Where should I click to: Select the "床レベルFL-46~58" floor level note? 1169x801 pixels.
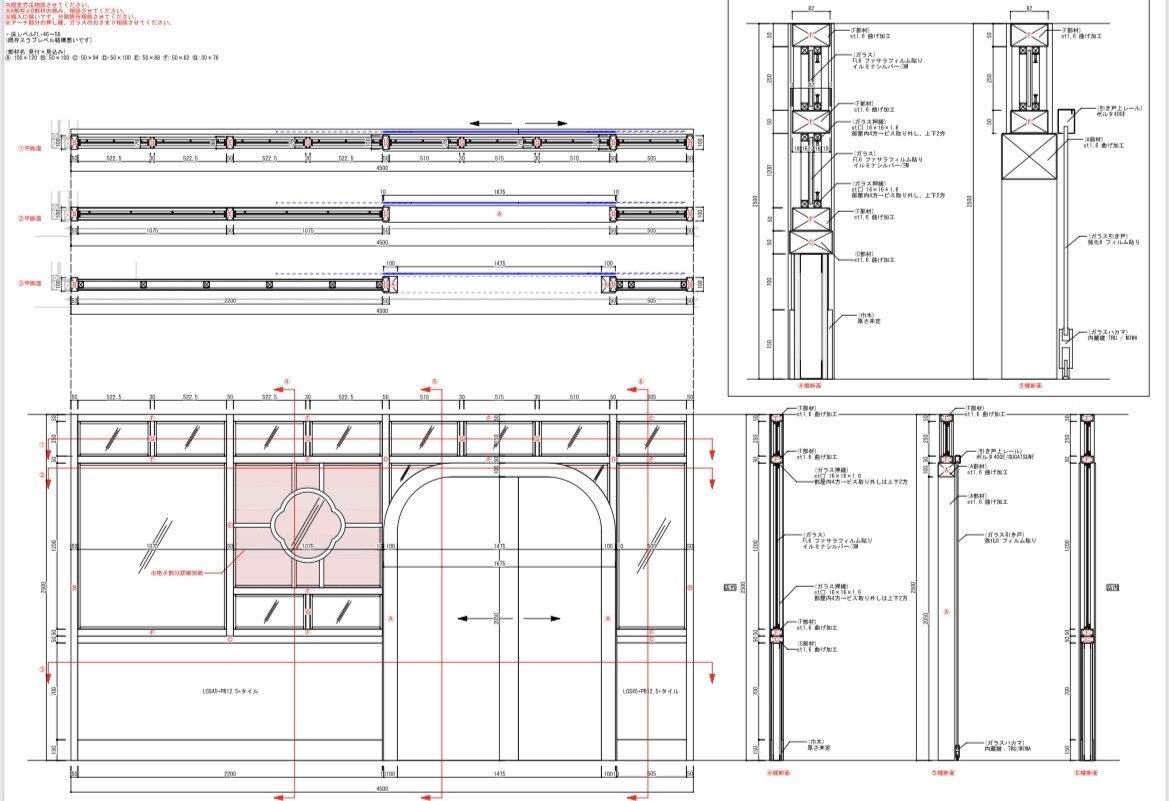(x=33, y=34)
